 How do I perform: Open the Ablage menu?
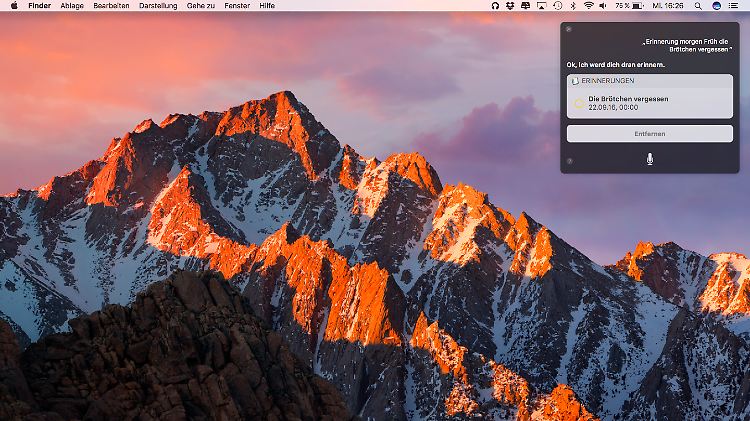tap(72, 6)
